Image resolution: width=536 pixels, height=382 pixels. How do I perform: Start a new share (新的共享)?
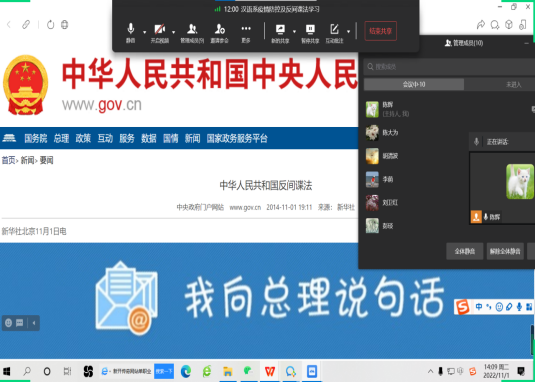tap(280, 33)
